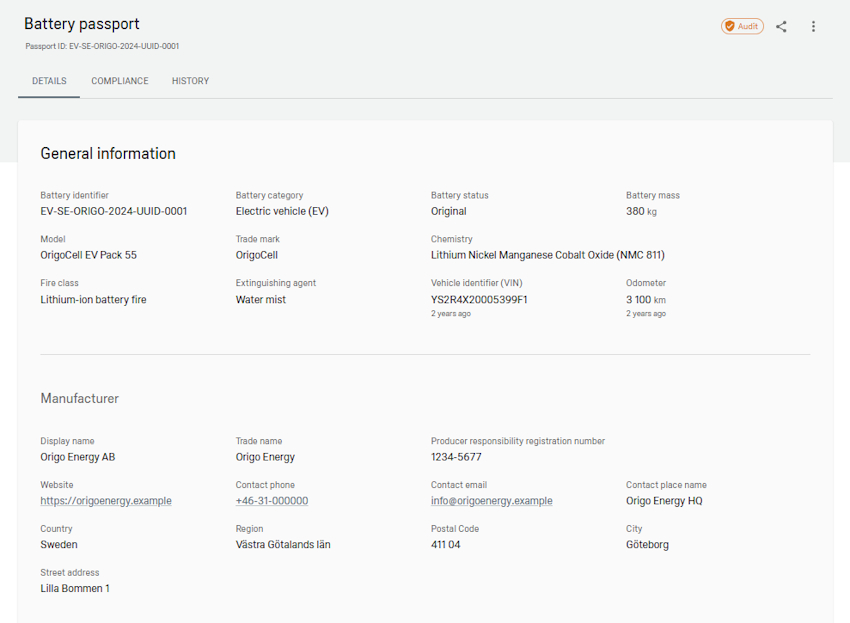Screen dimensions: 850x623
Task: Click the Manufacturer section heading
Action: tap(79, 398)
